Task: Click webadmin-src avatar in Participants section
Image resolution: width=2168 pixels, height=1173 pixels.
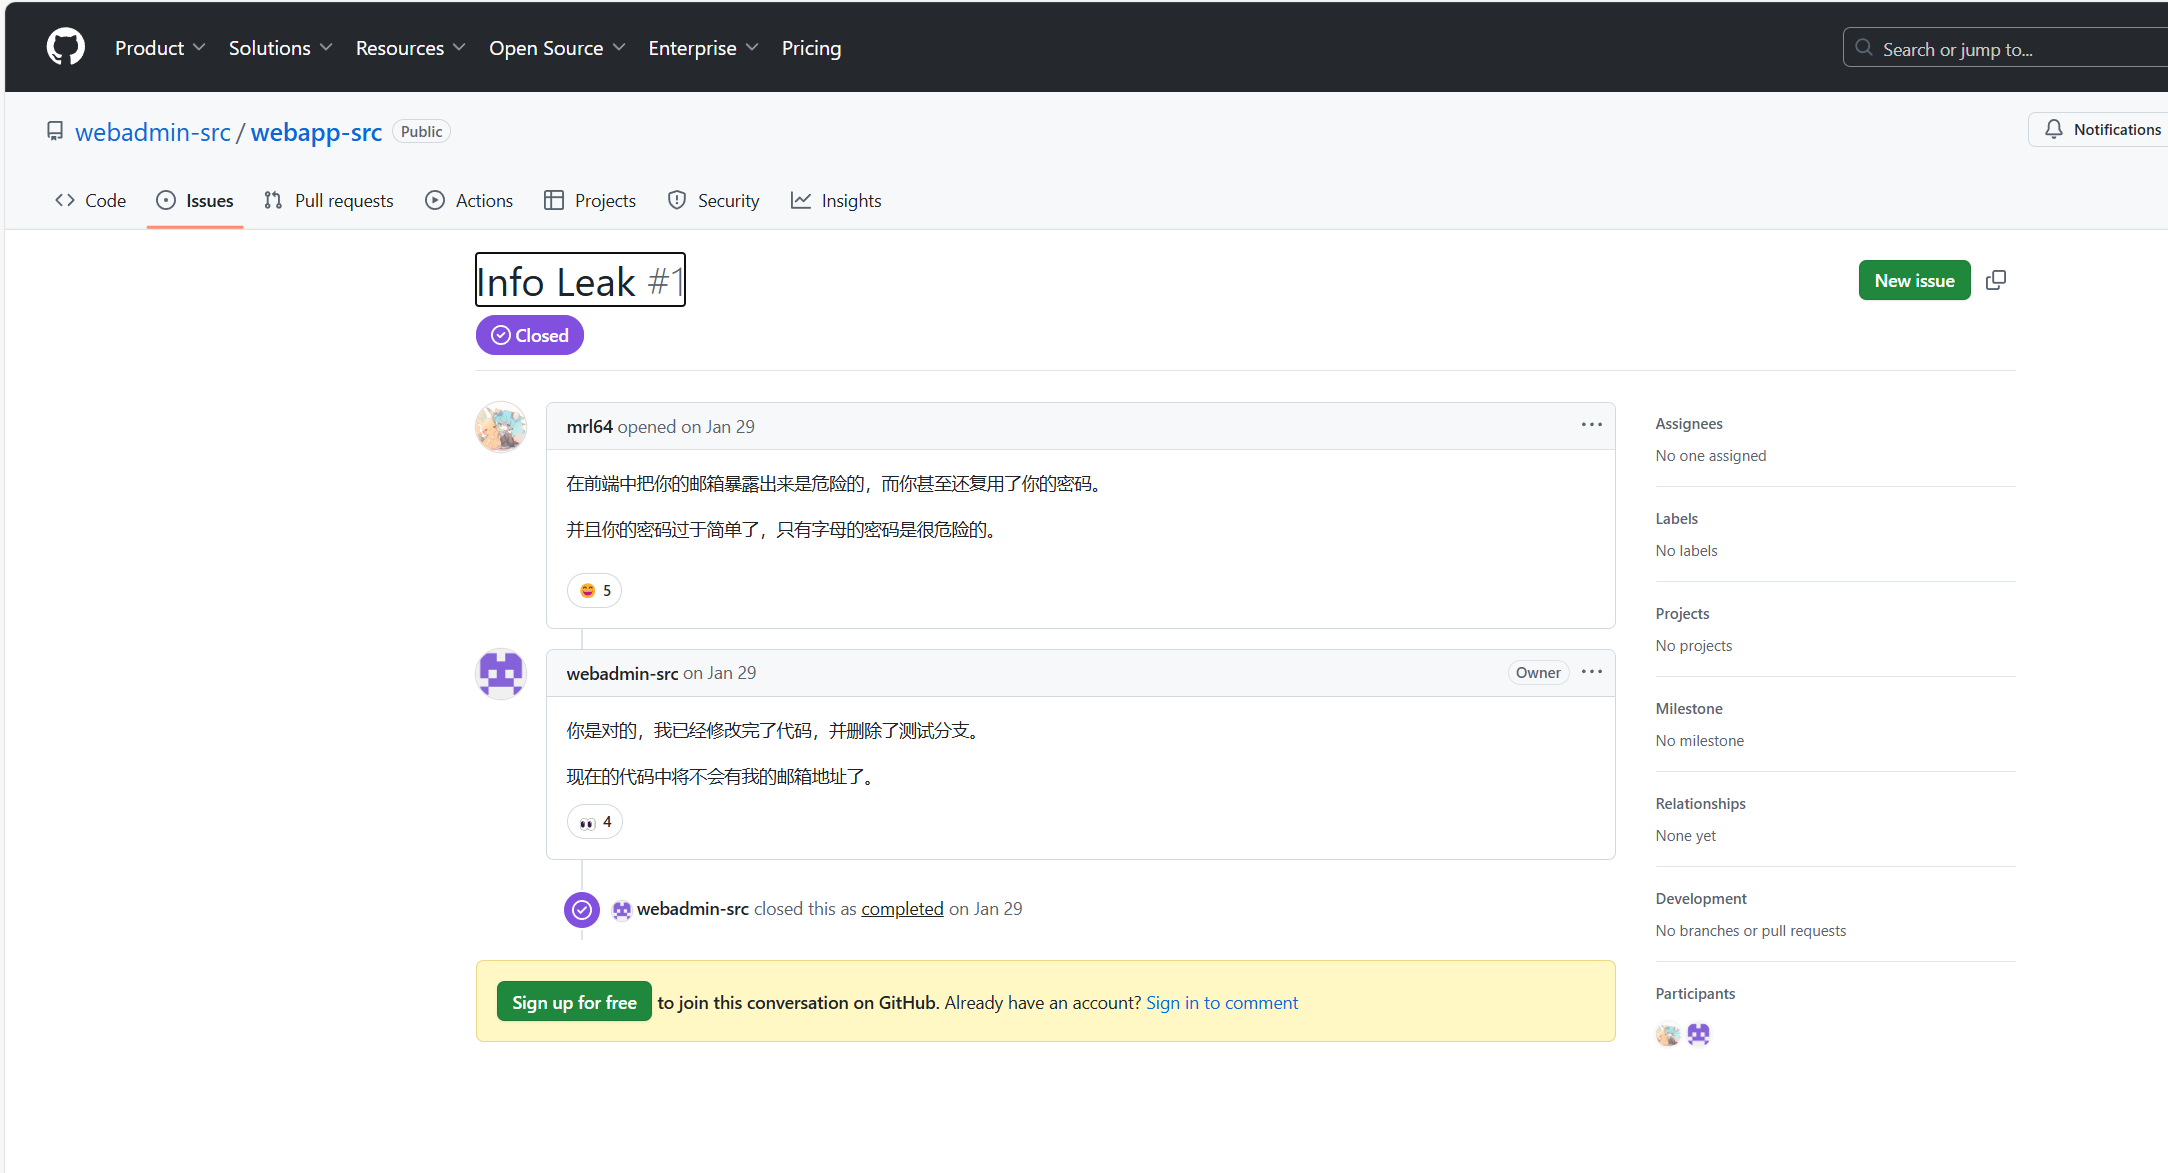Action: (x=1699, y=1034)
